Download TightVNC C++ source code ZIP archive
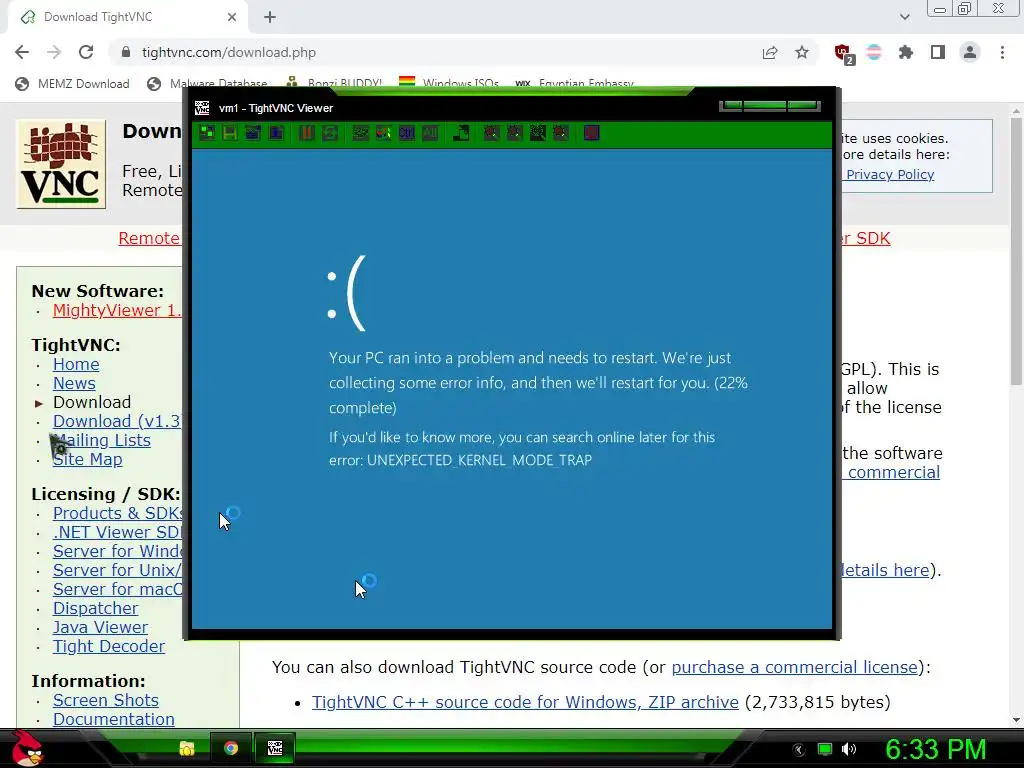This screenshot has width=1024, height=768. point(525,702)
